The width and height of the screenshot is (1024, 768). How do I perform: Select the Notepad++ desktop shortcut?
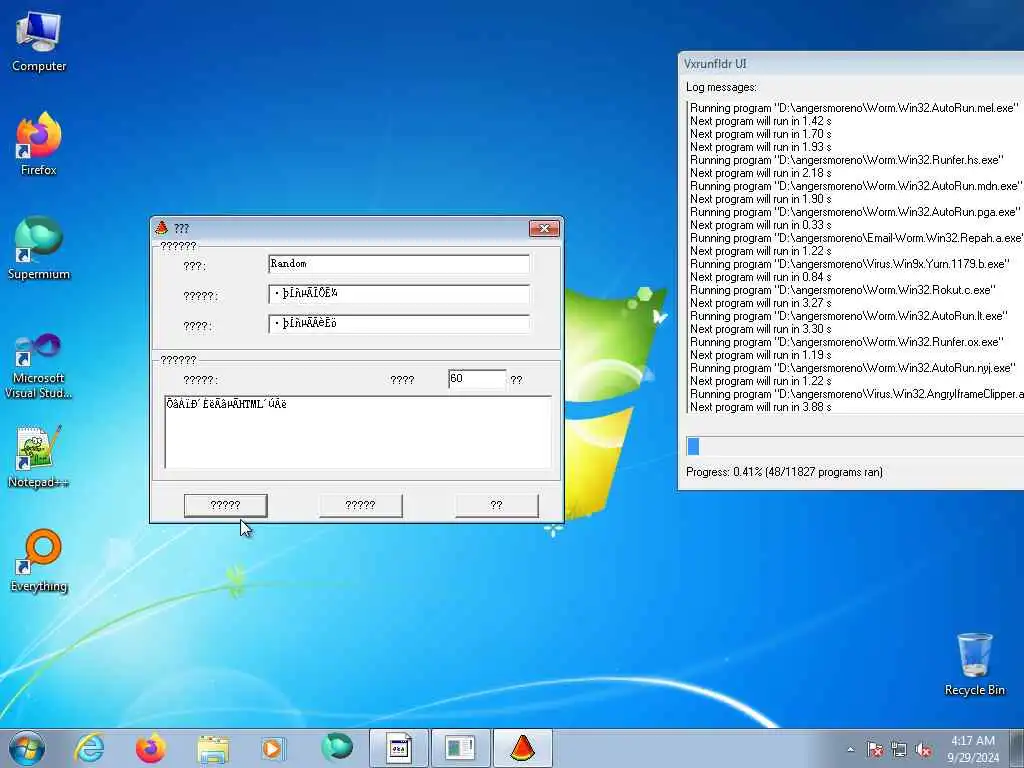[39, 456]
